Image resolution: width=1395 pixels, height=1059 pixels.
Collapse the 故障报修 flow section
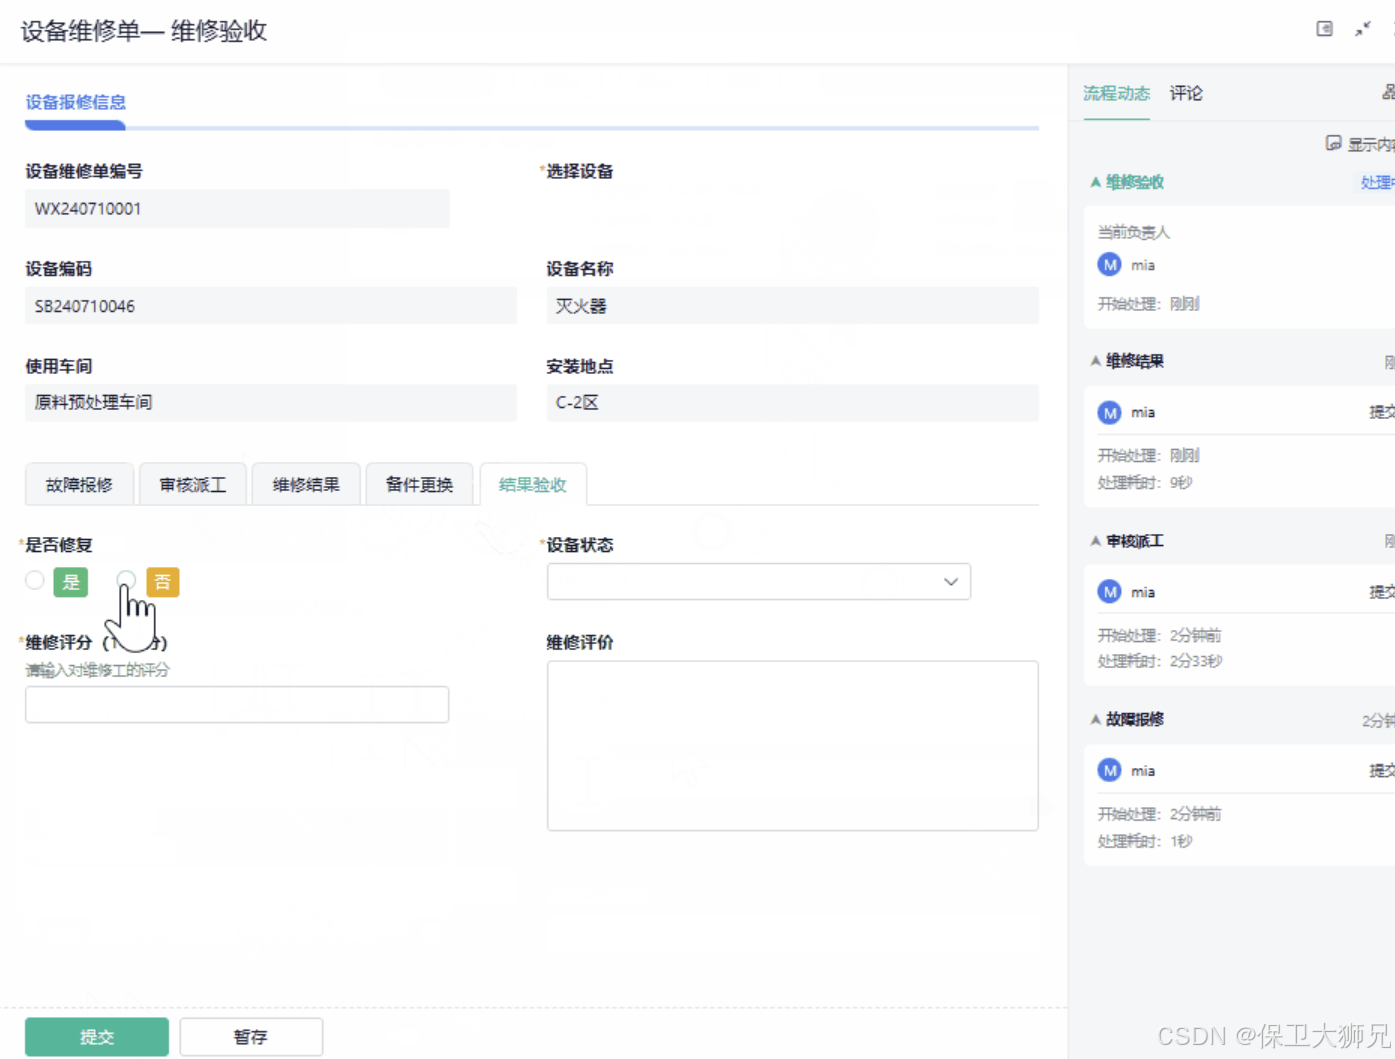coord(1096,719)
